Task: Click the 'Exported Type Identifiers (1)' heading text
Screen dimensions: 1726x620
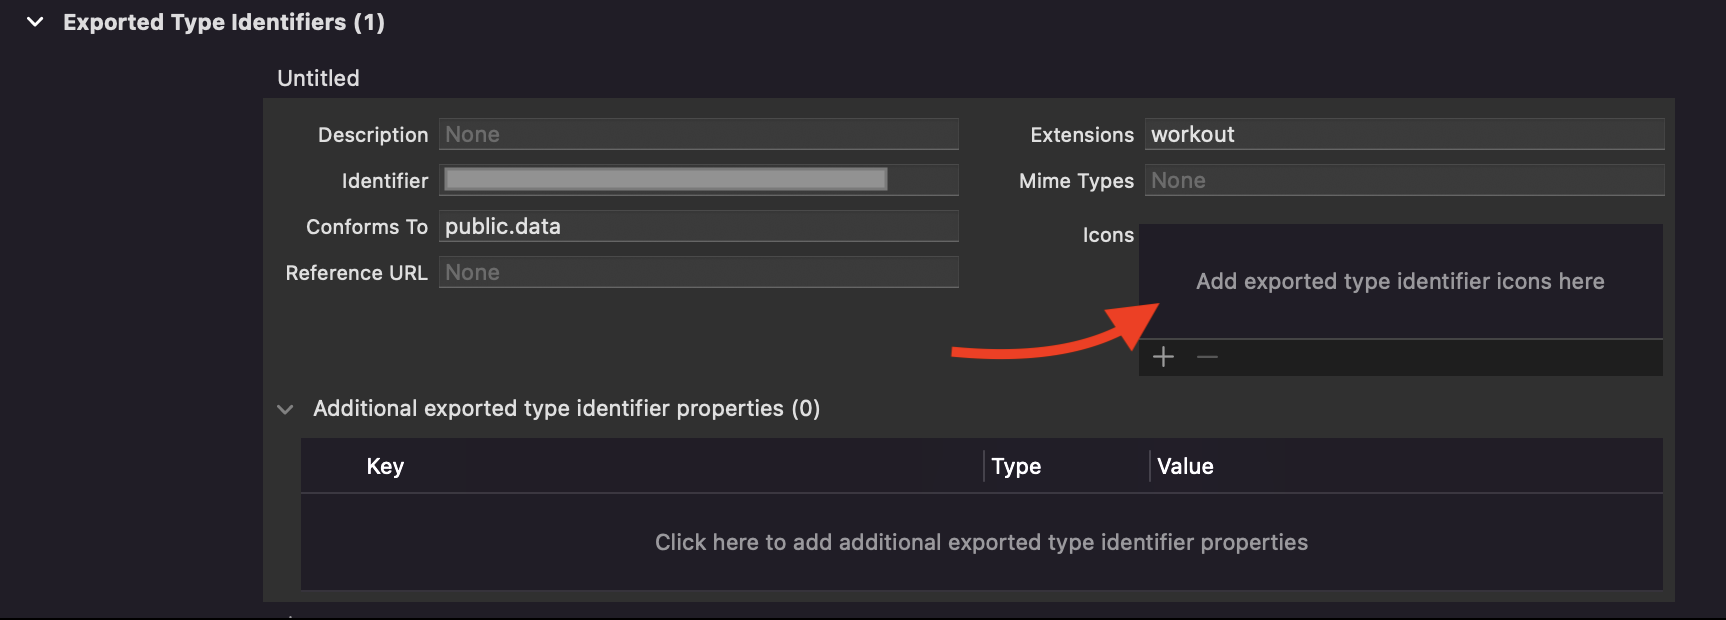Action: [x=224, y=22]
